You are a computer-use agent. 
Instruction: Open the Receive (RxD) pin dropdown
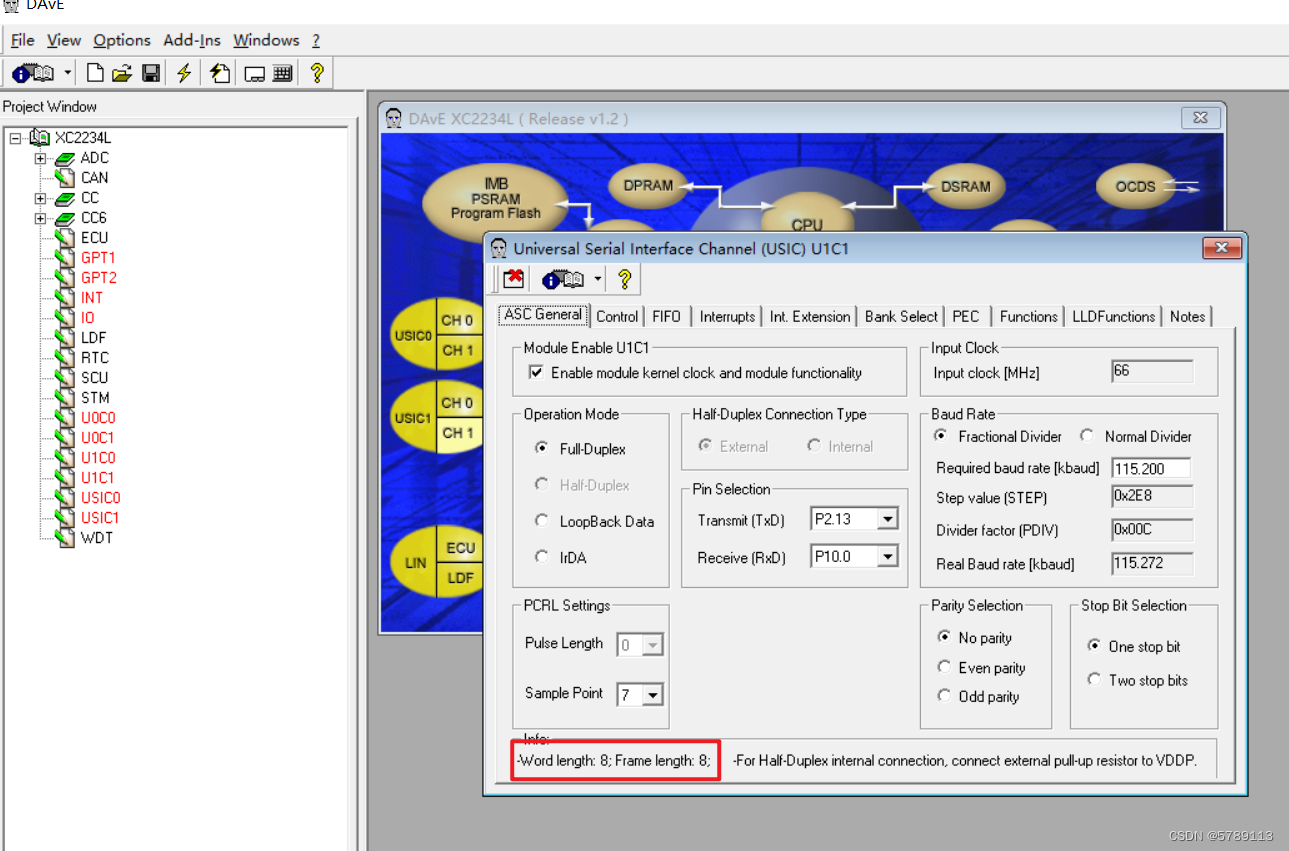[887, 556]
